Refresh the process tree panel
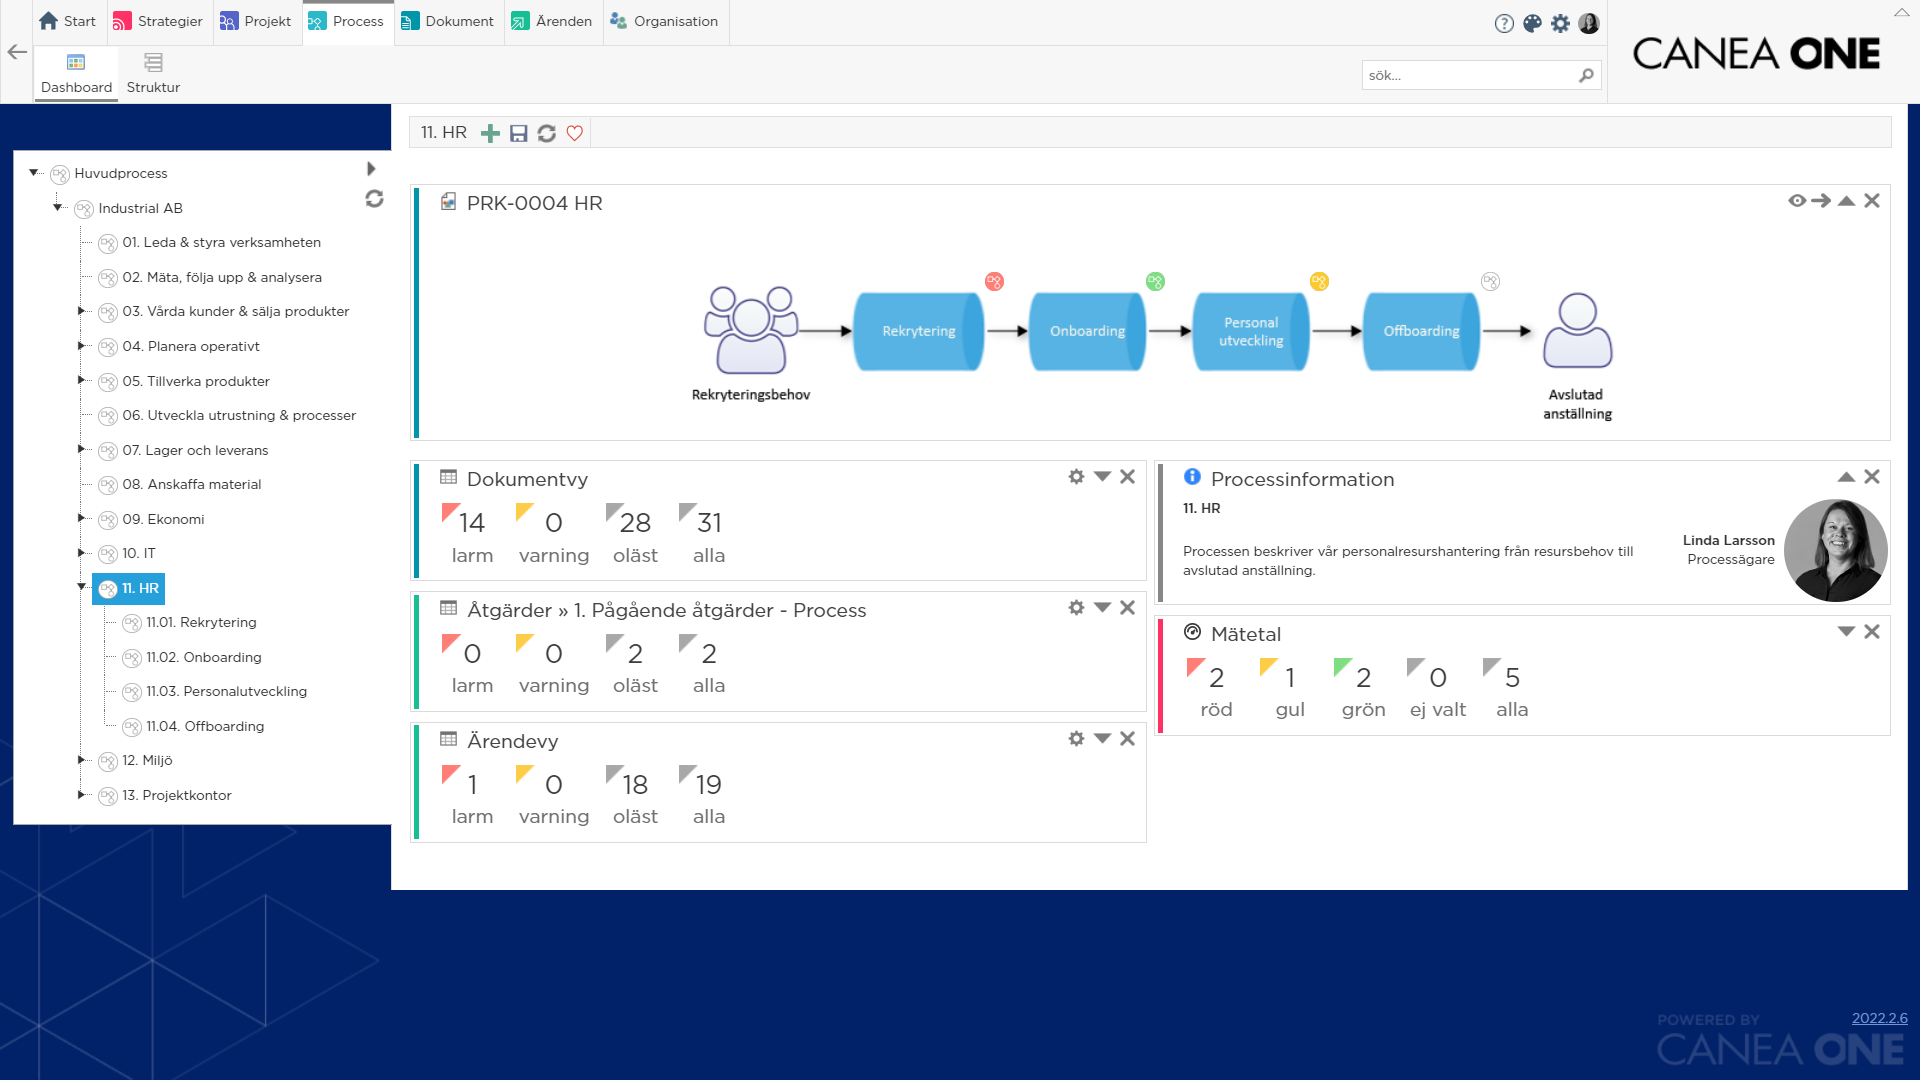1920x1080 pixels. pos(374,199)
